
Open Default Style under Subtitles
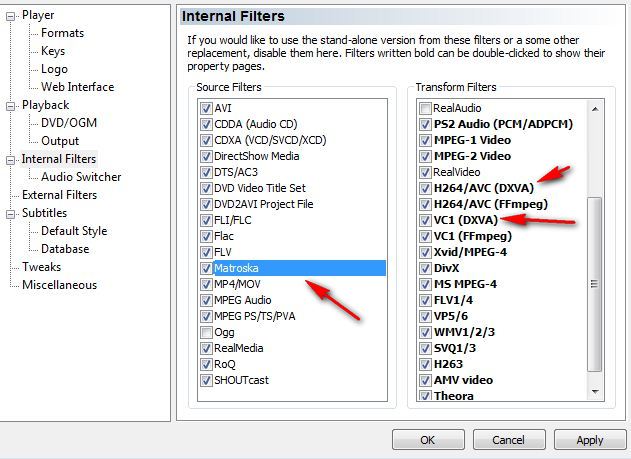74,231
